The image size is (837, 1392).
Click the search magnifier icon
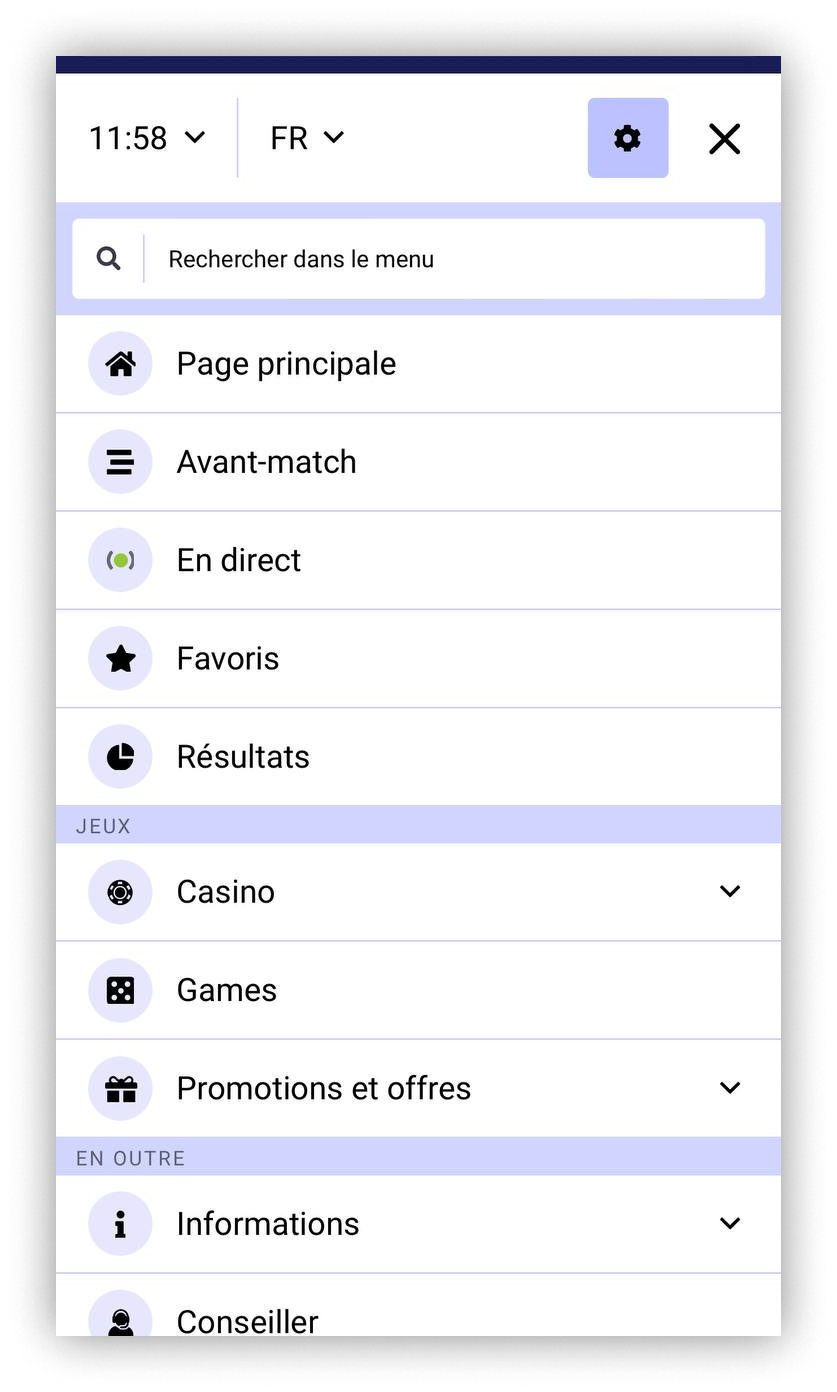click(109, 258)
